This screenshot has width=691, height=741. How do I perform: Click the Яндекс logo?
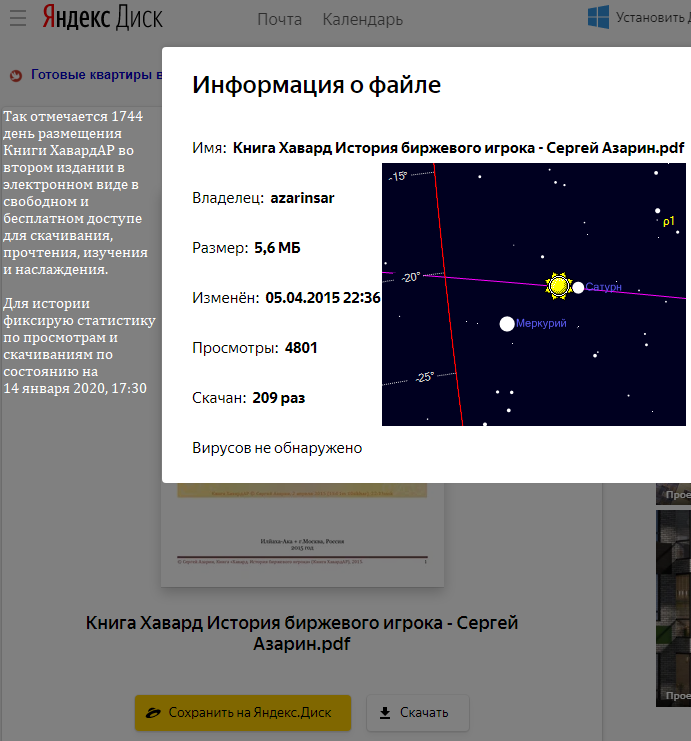[78, 18]
